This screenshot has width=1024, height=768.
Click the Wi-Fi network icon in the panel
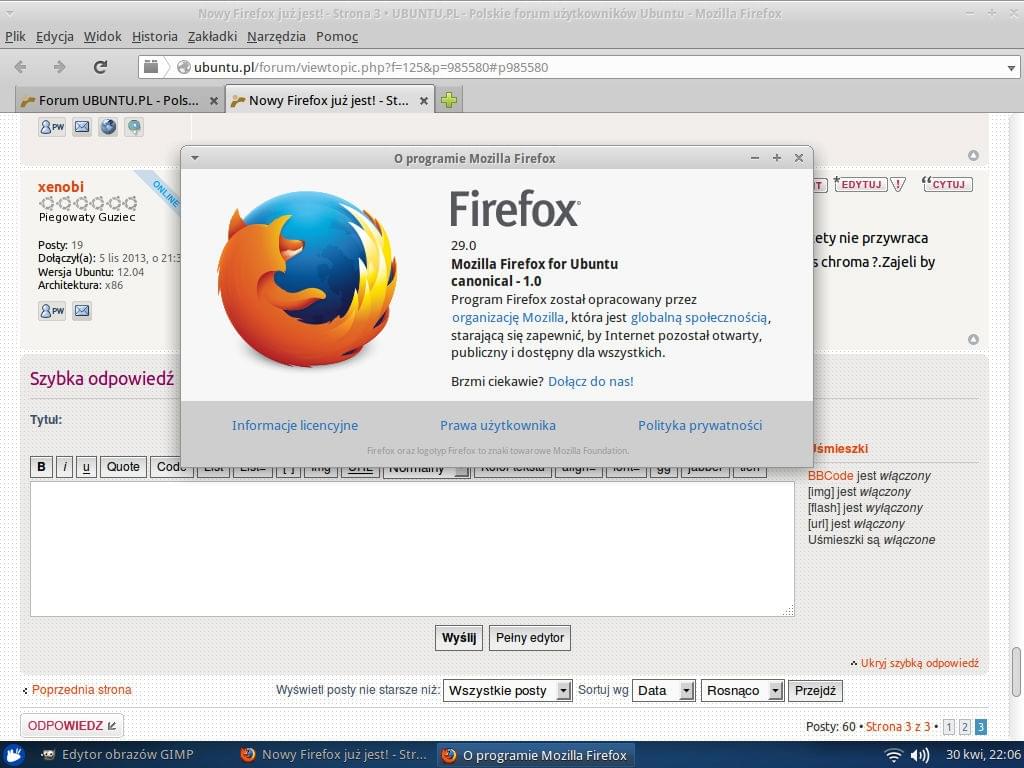click(893, 755)
